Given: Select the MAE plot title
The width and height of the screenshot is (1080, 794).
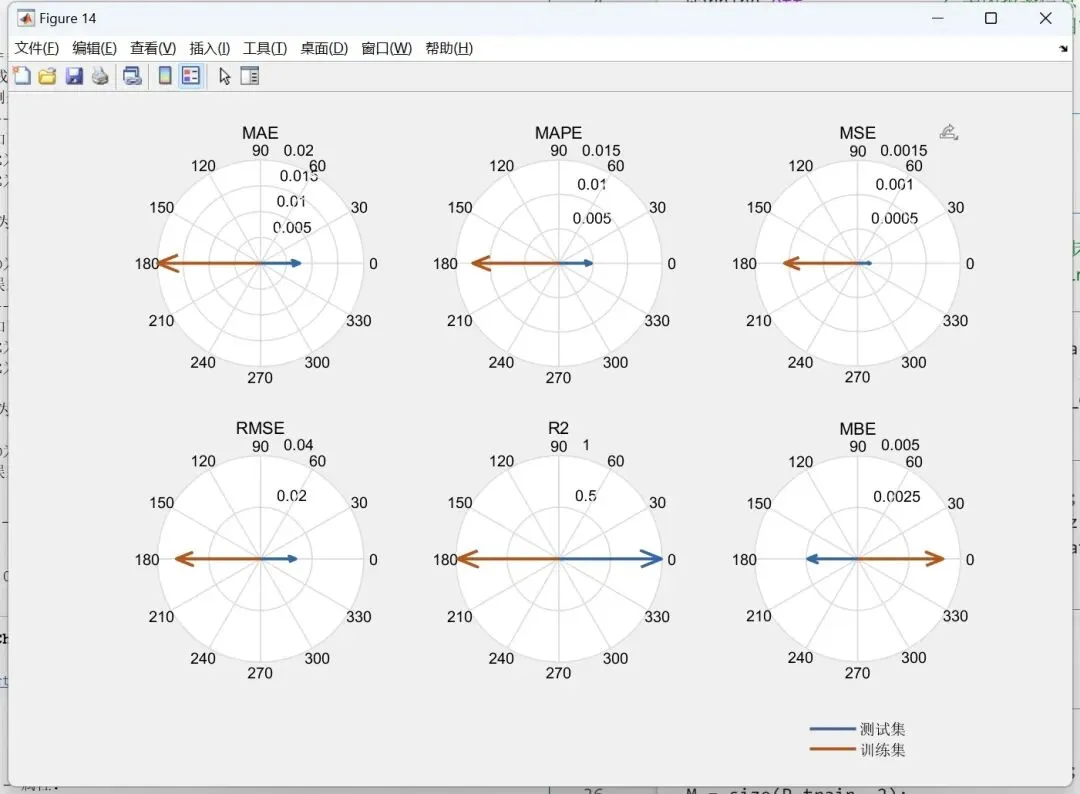Looking at the screenshot, I should 260,132.
